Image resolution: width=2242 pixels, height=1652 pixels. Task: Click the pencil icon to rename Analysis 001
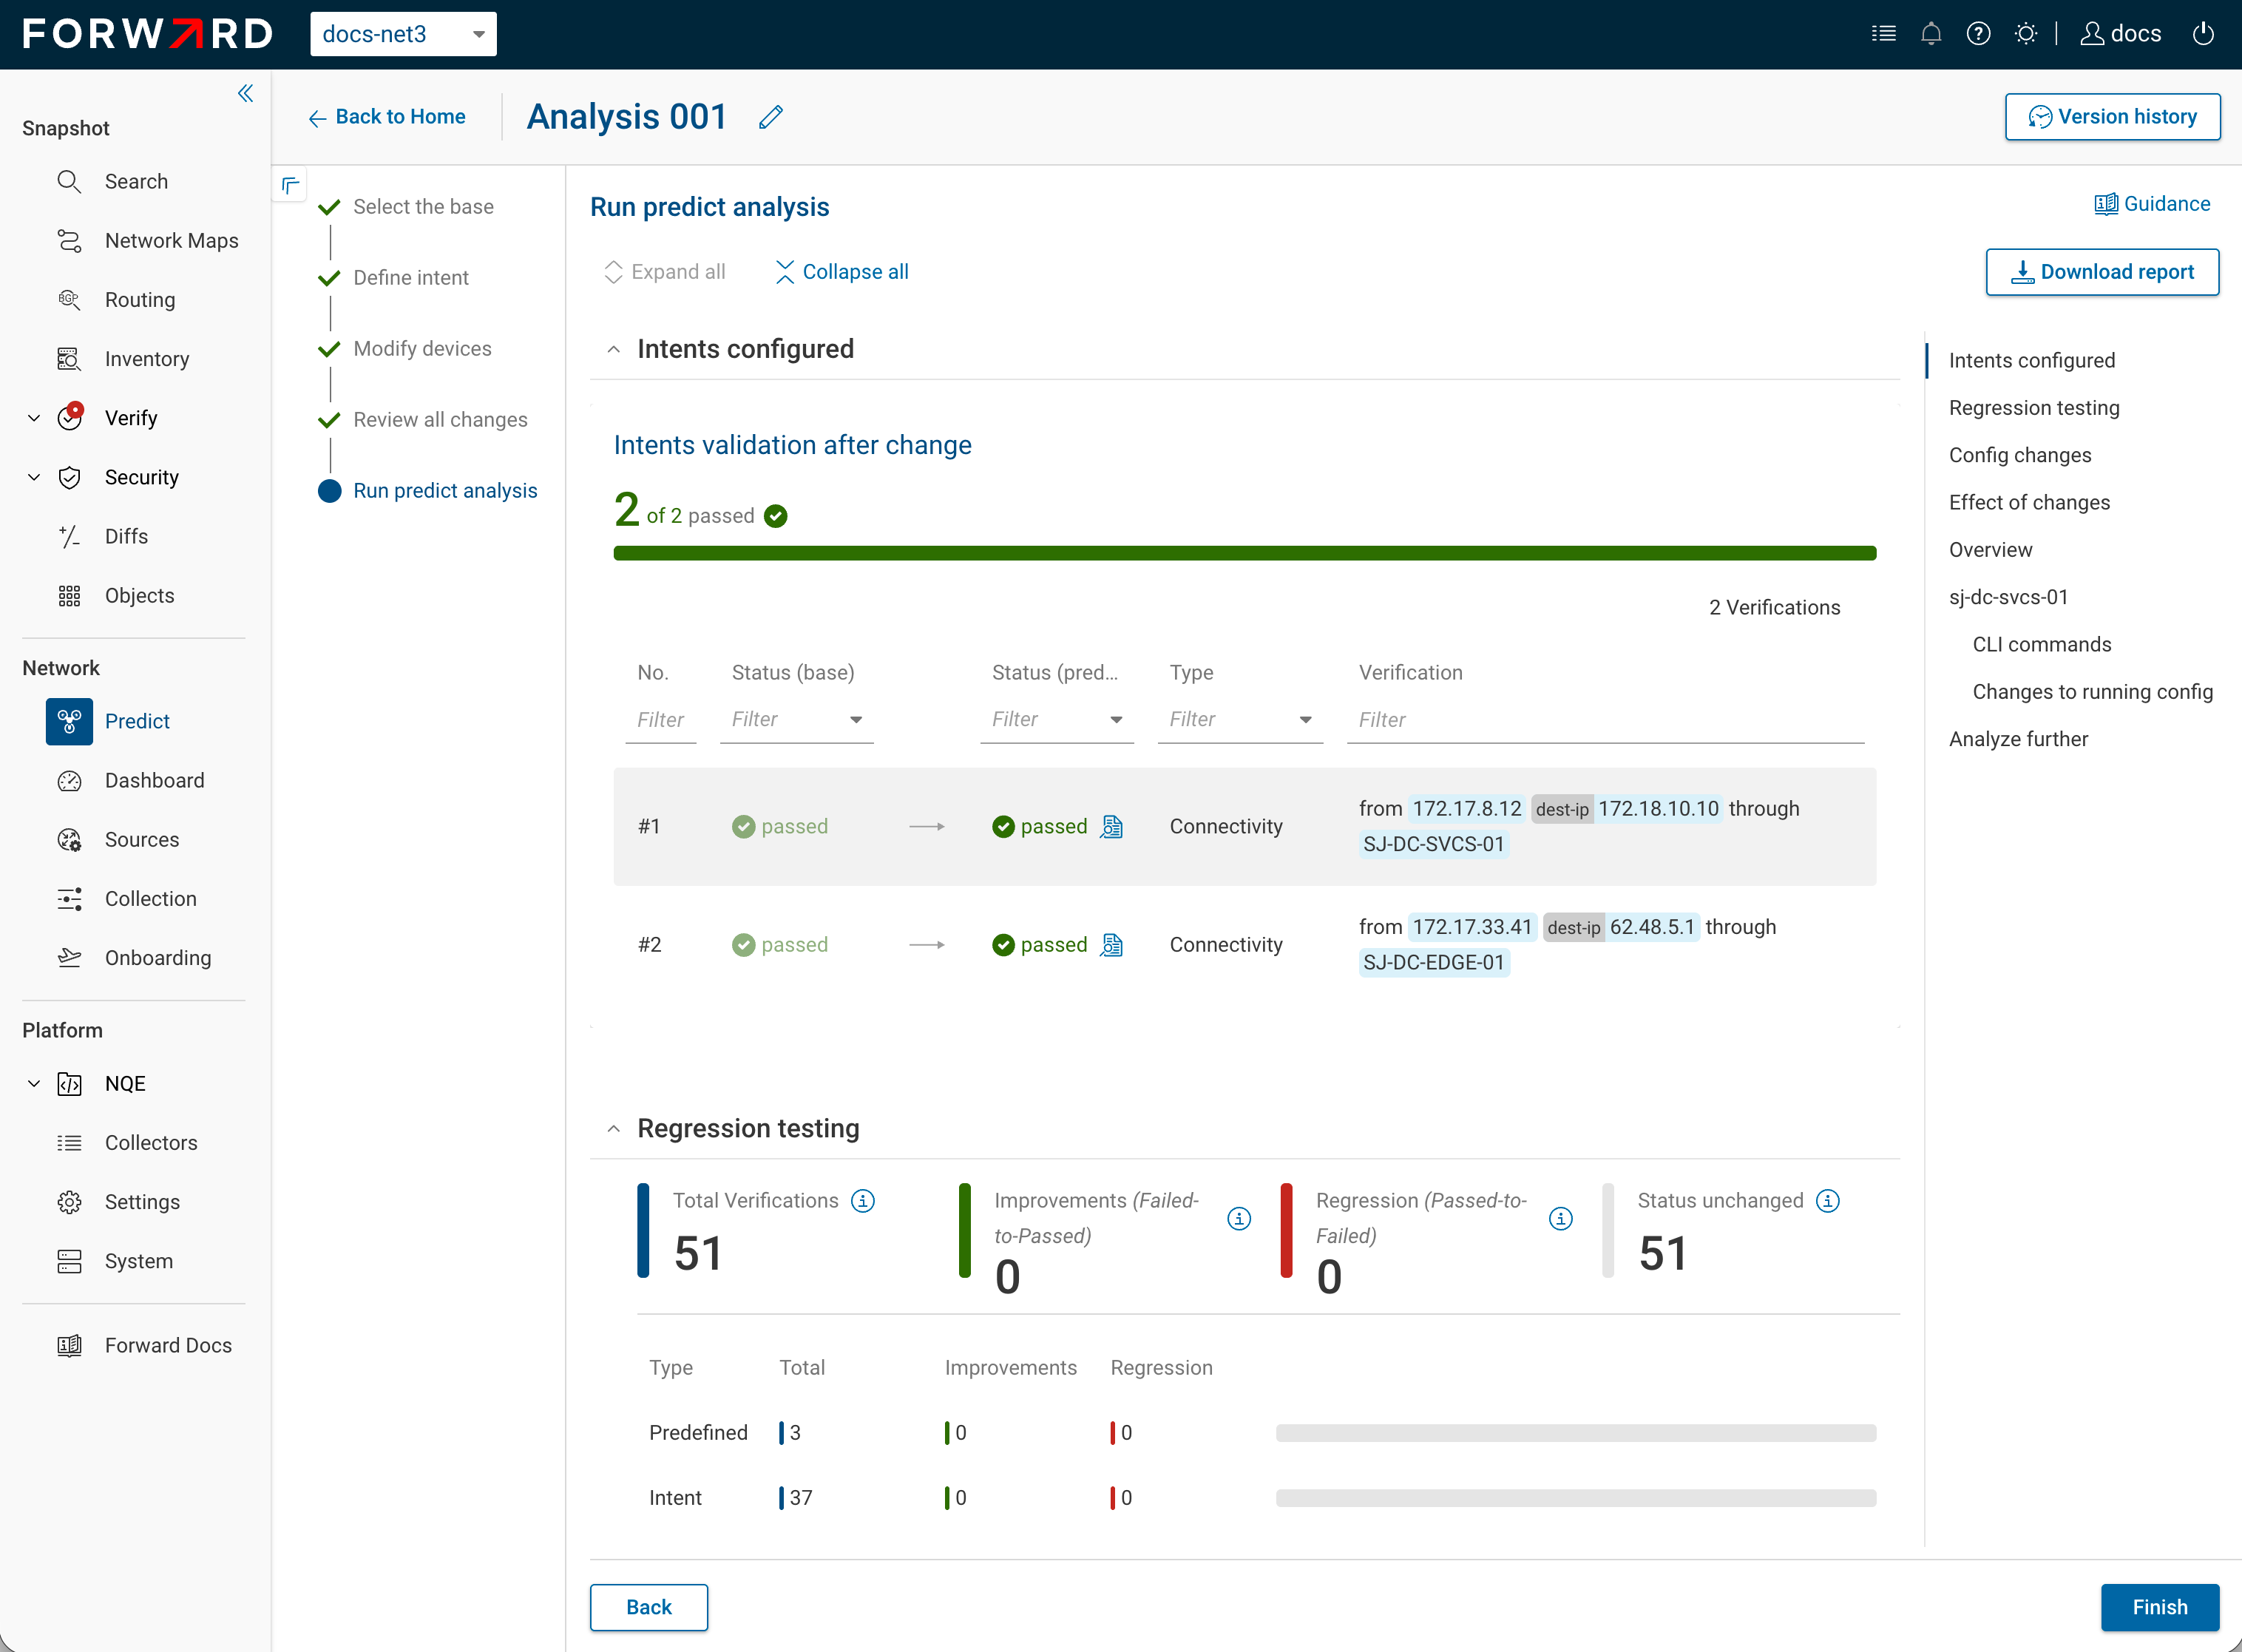point(770,117)
